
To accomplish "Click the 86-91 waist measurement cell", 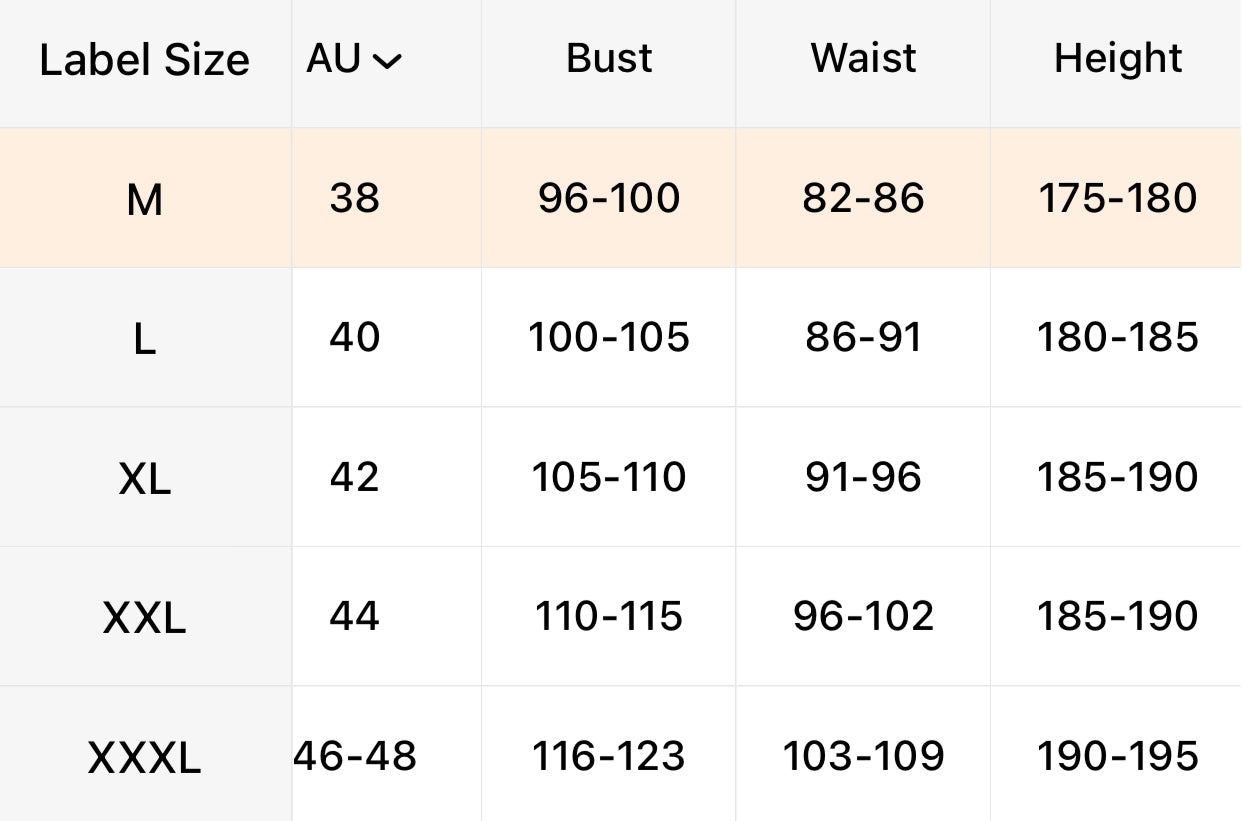I will tap(863, 338).
